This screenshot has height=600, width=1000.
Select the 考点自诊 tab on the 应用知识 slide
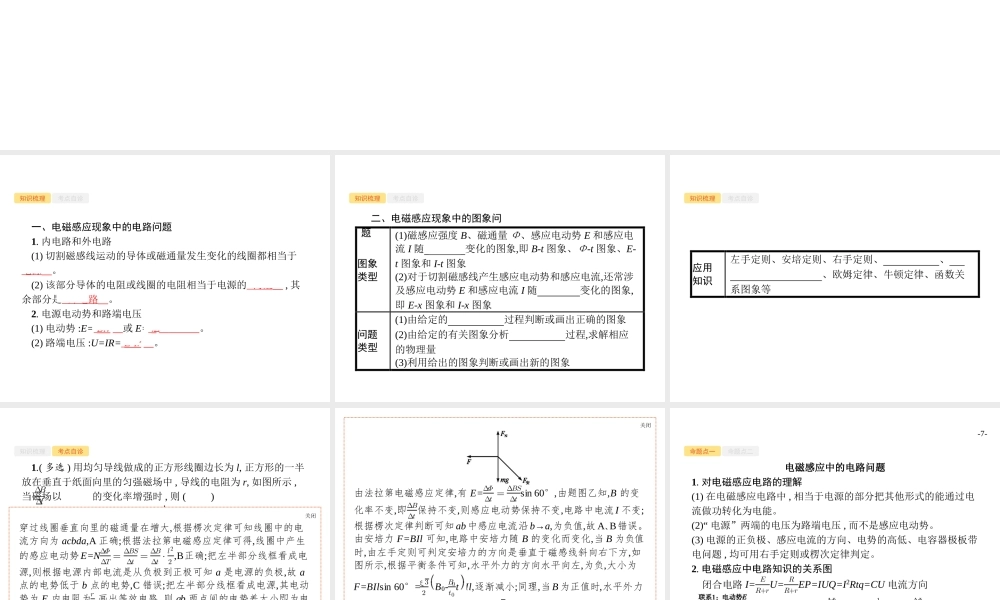pyautogui.click(x=740, y=198)
